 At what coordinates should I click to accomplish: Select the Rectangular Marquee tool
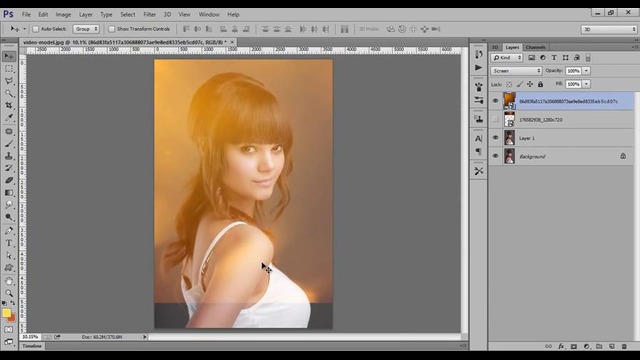coord(9,69)
